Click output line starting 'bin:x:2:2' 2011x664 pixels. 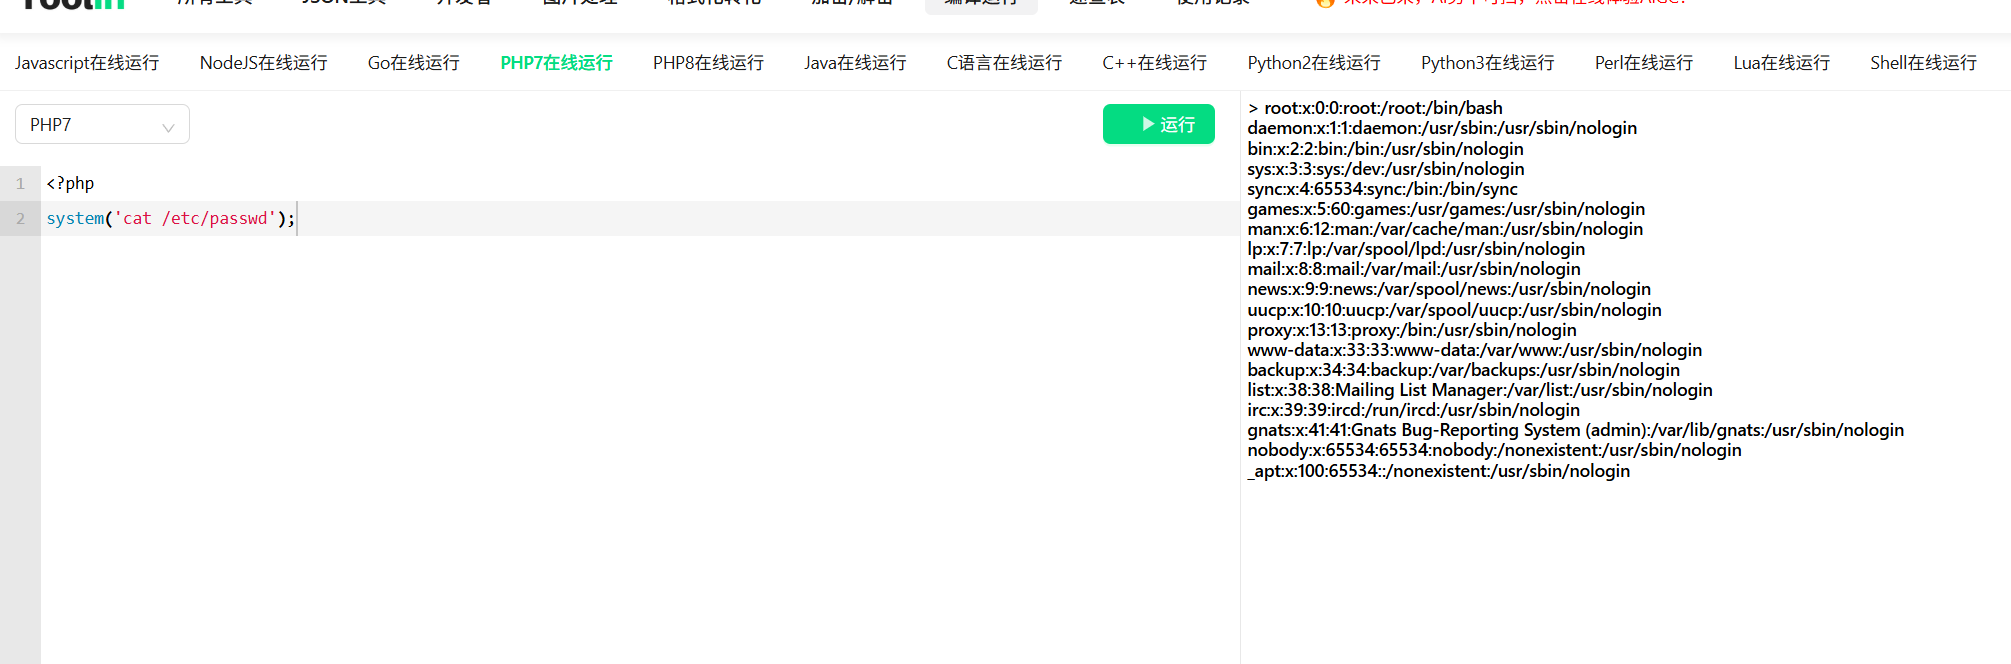point(1385,149)
